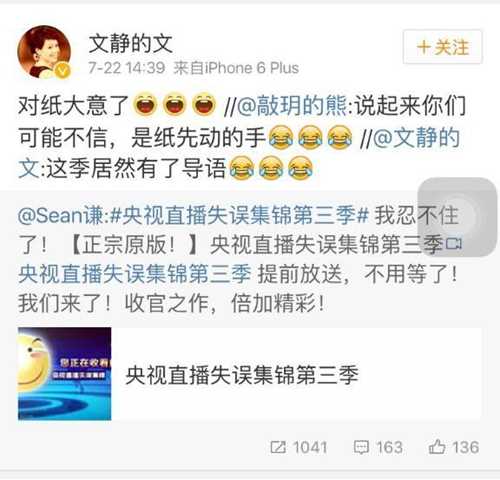Open hashtag #央视直播失误集锦第三季#
The width and height of the screenshot is (500, 480).
(x=239, y=215)
